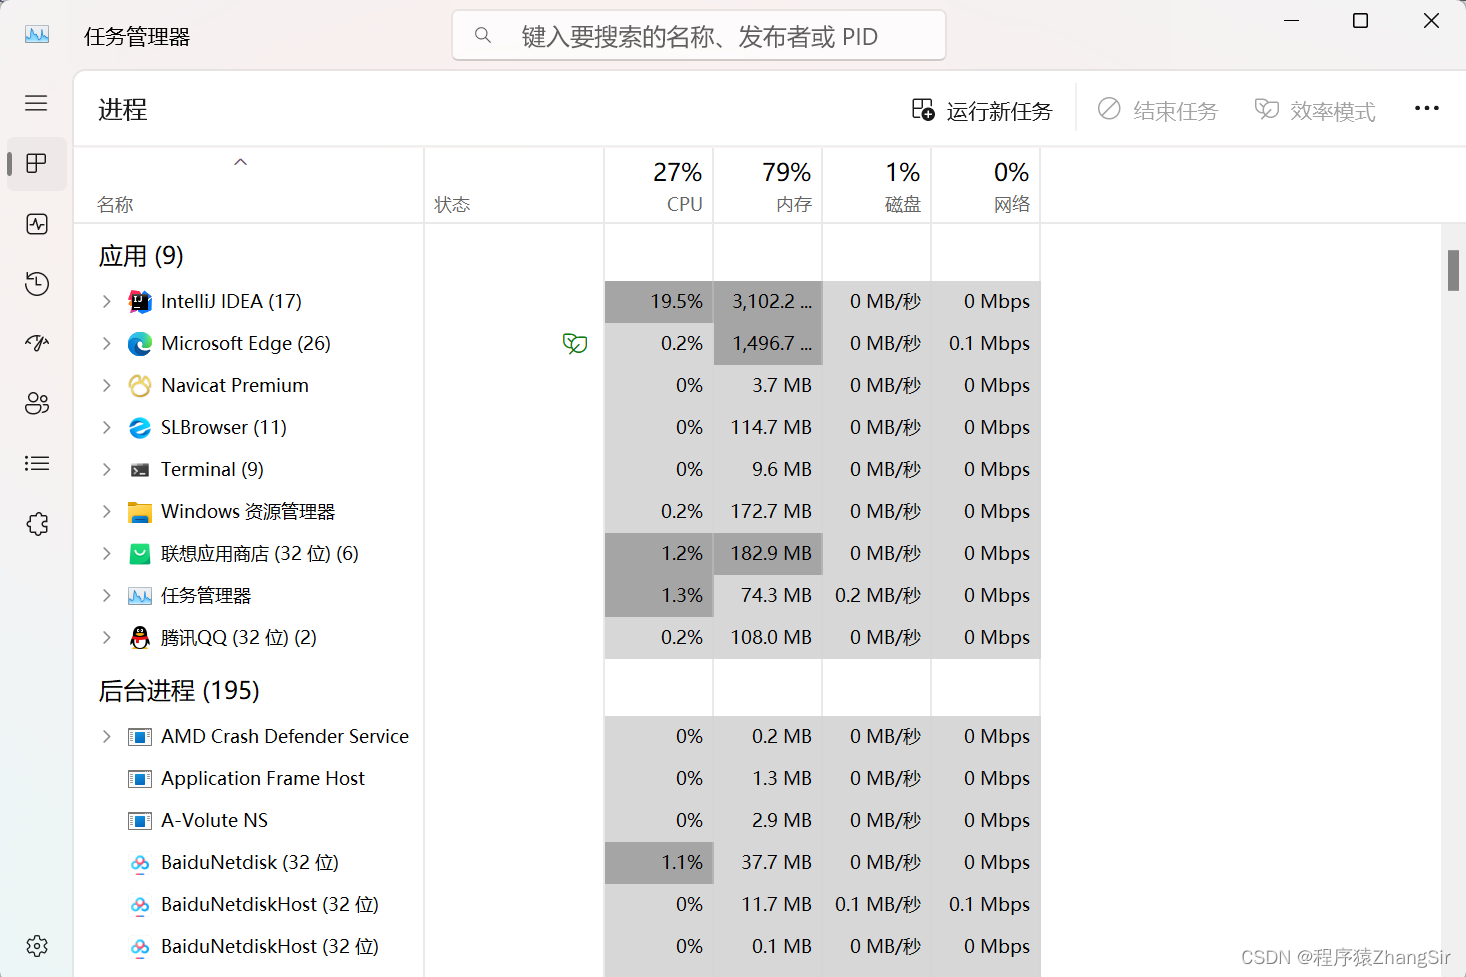Open the Startup apps sidebar icon
Image resolution: width=1466 pixels, height=977 pixels.
point(37,344)
